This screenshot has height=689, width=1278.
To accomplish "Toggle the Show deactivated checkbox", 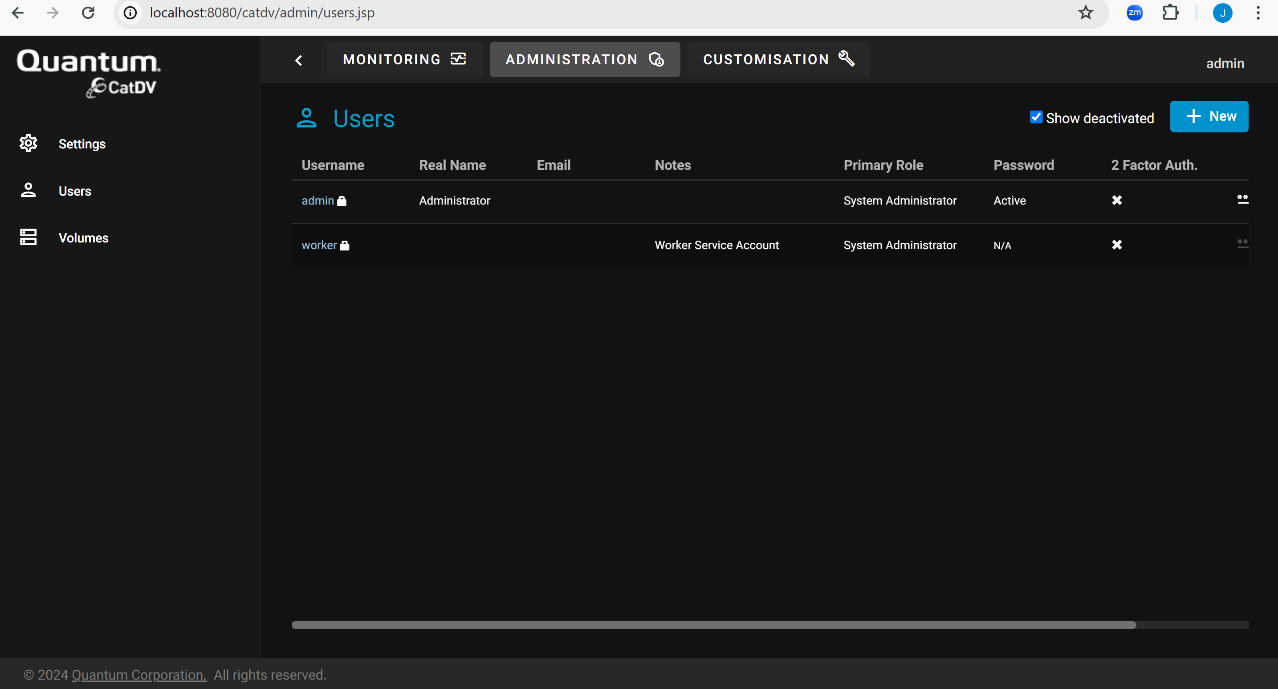I will [1036, 117].
